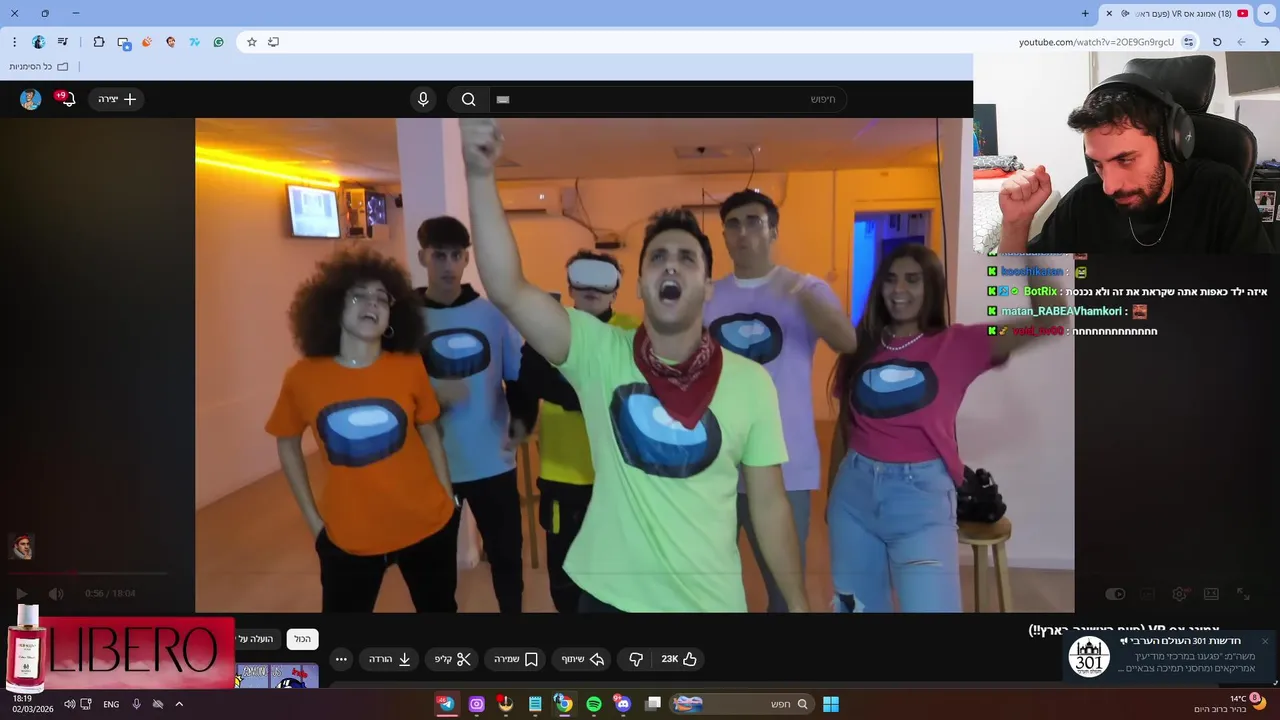Toggle autoplay switch in player

pyautogui.click(x=1116, y=594)
